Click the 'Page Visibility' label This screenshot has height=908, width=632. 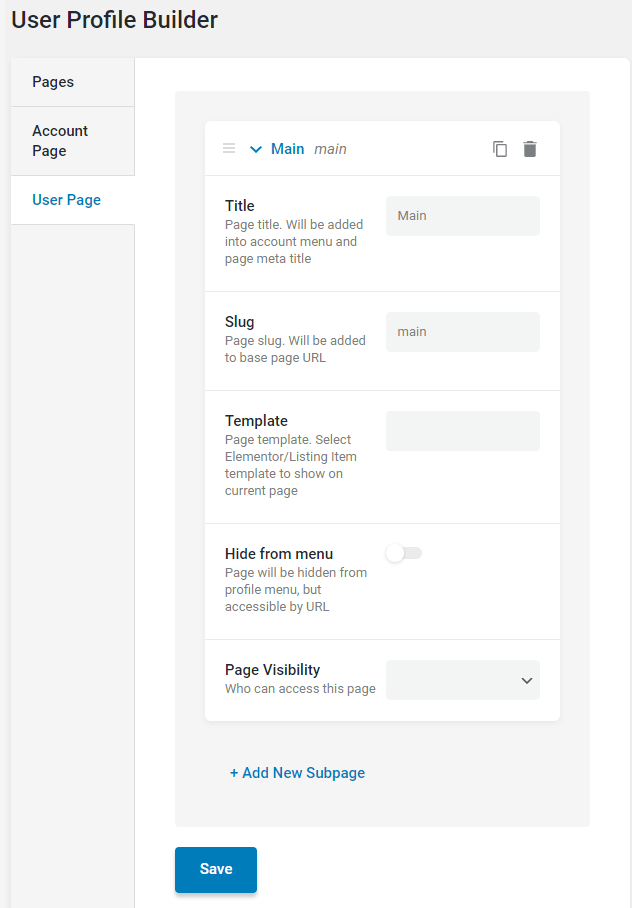272,669
